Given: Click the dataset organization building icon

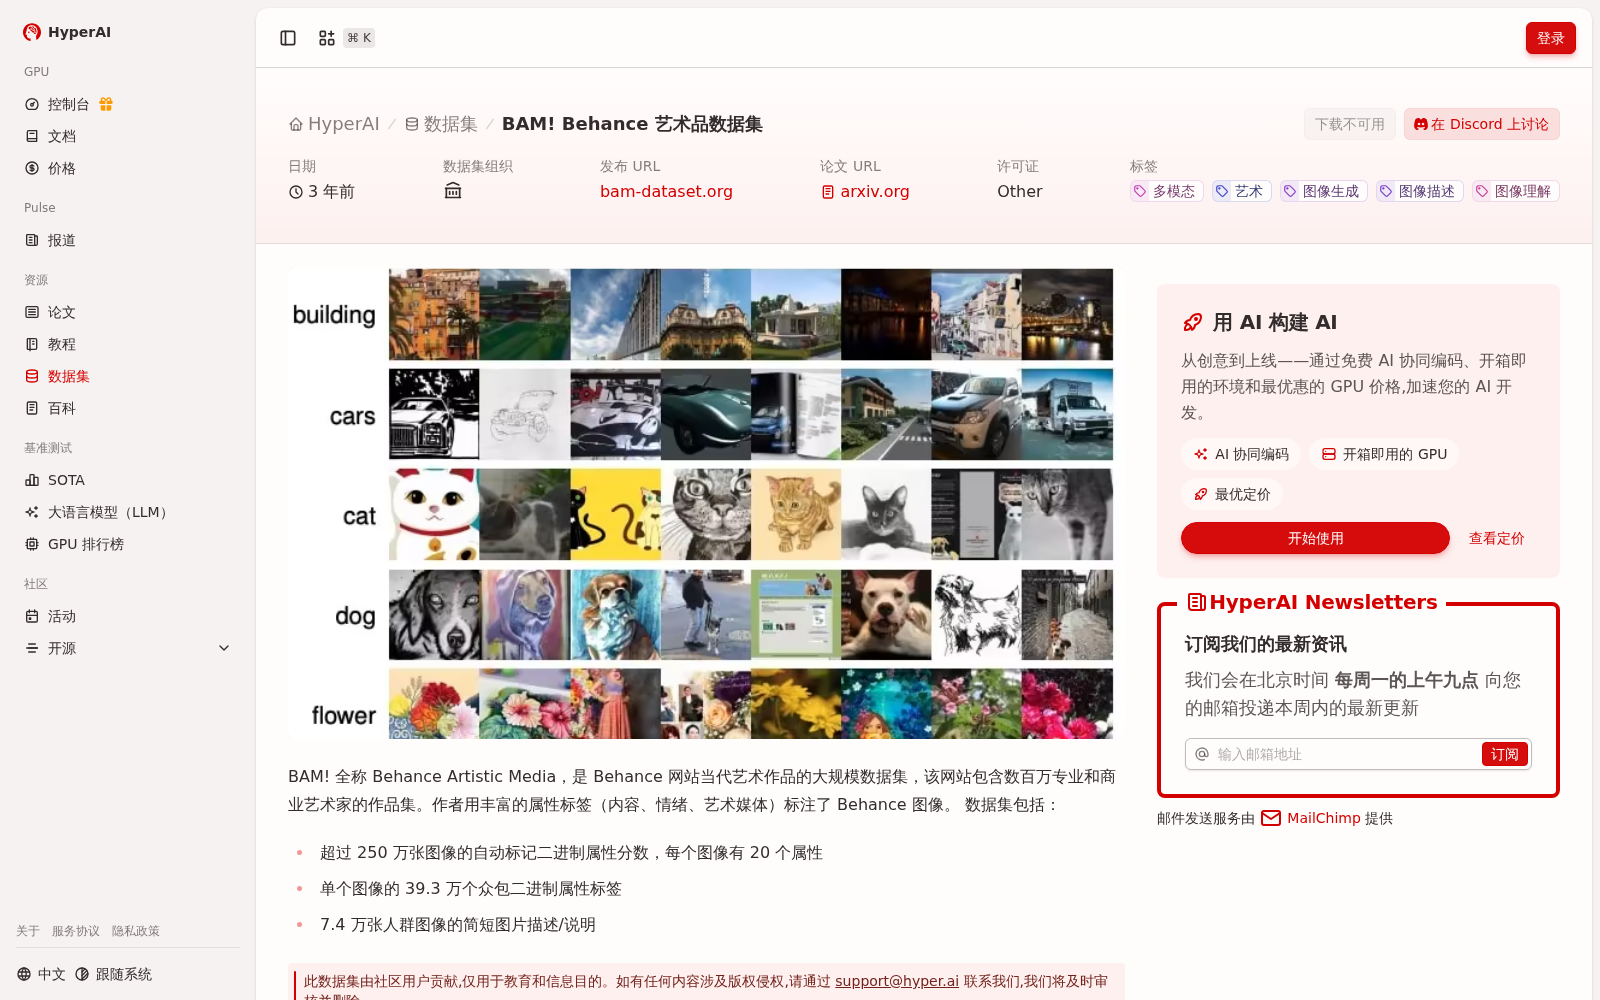Looking at the screenshot, I should click(453, 191).
